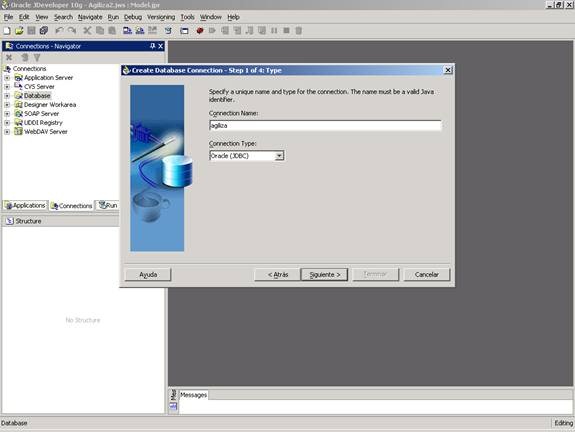
Task: Click the Atrás back button
Action: click(x=277, y=274)
